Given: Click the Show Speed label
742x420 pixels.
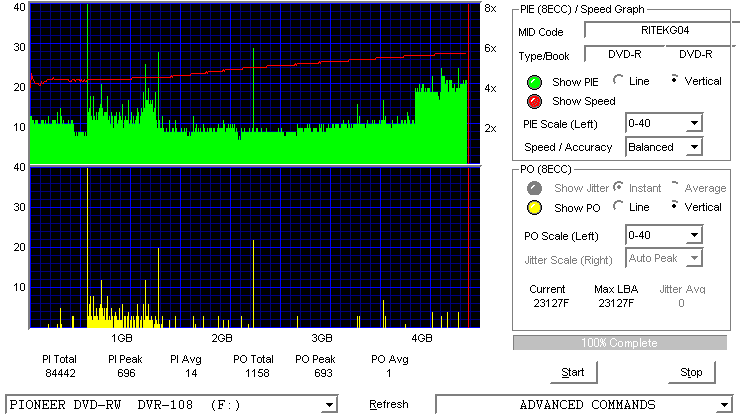Looking at the screenshot, I should [584, 101].
